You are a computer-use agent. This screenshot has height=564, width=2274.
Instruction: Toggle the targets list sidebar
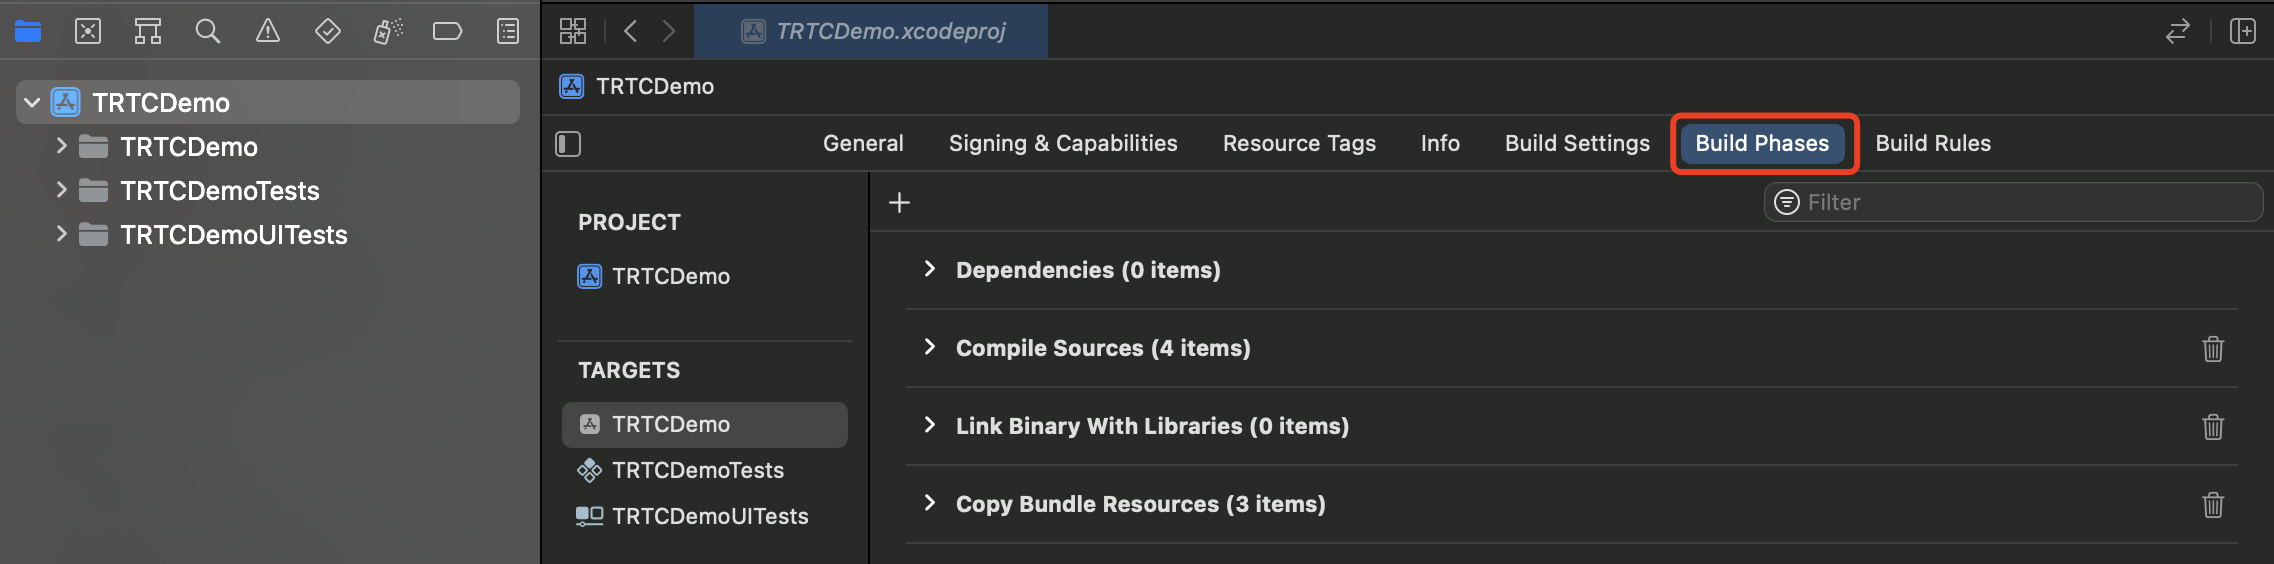coord(568,144)
